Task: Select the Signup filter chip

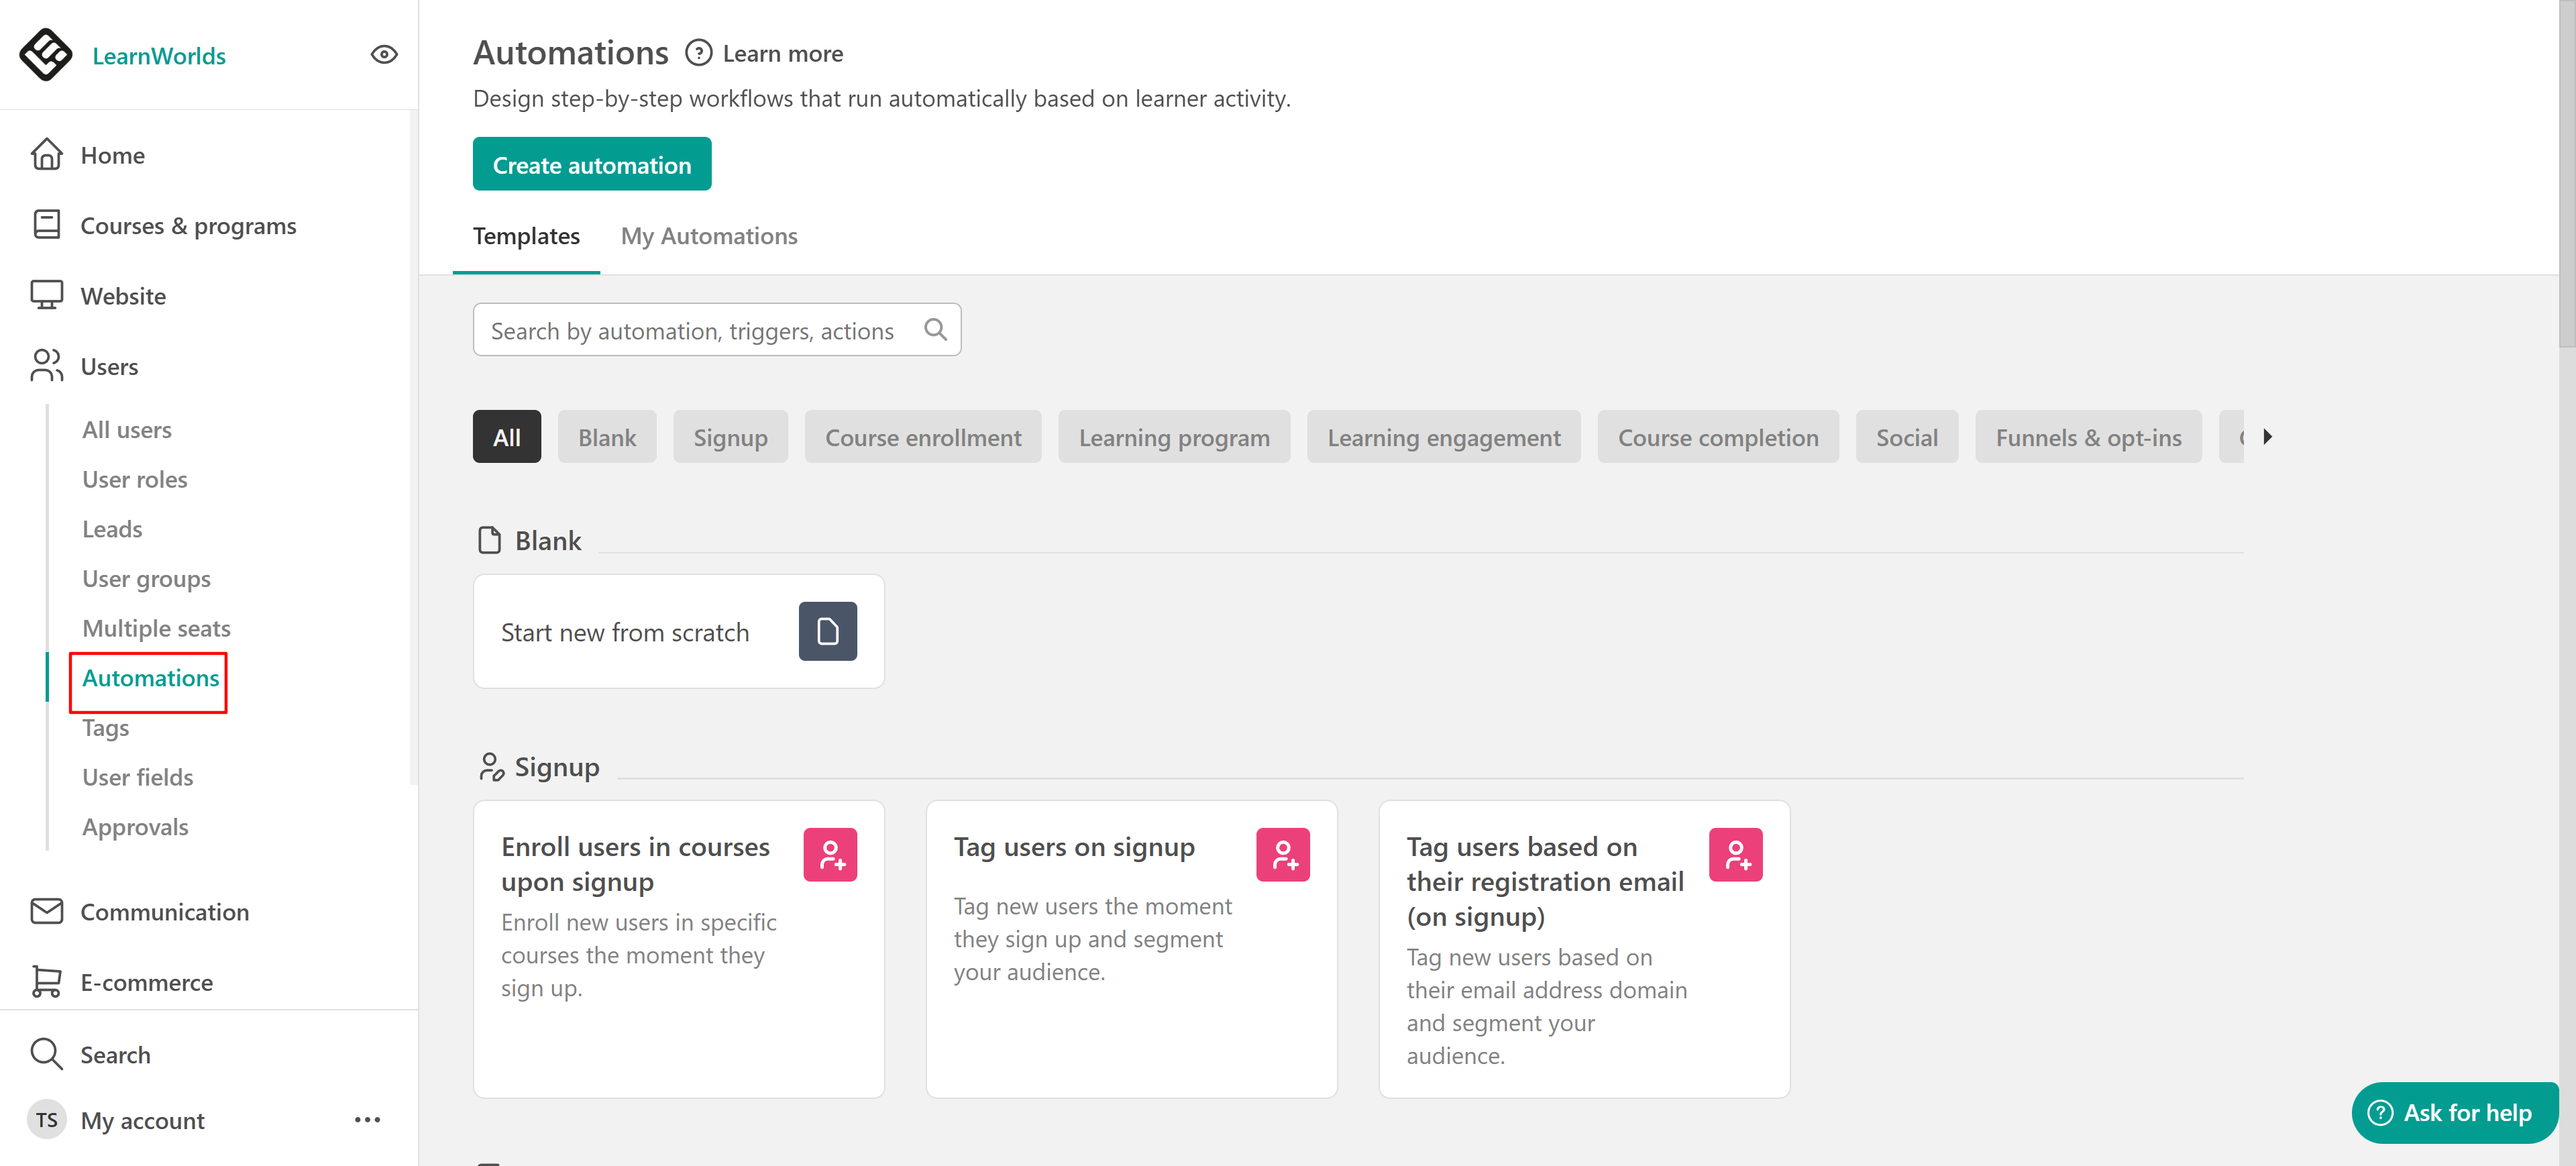Action: 730,437
